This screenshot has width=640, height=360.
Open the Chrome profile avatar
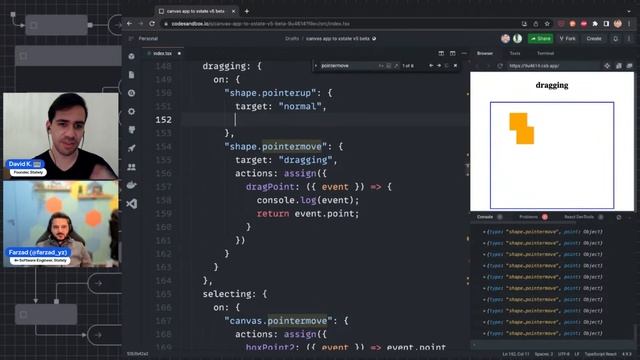point(618,24)
